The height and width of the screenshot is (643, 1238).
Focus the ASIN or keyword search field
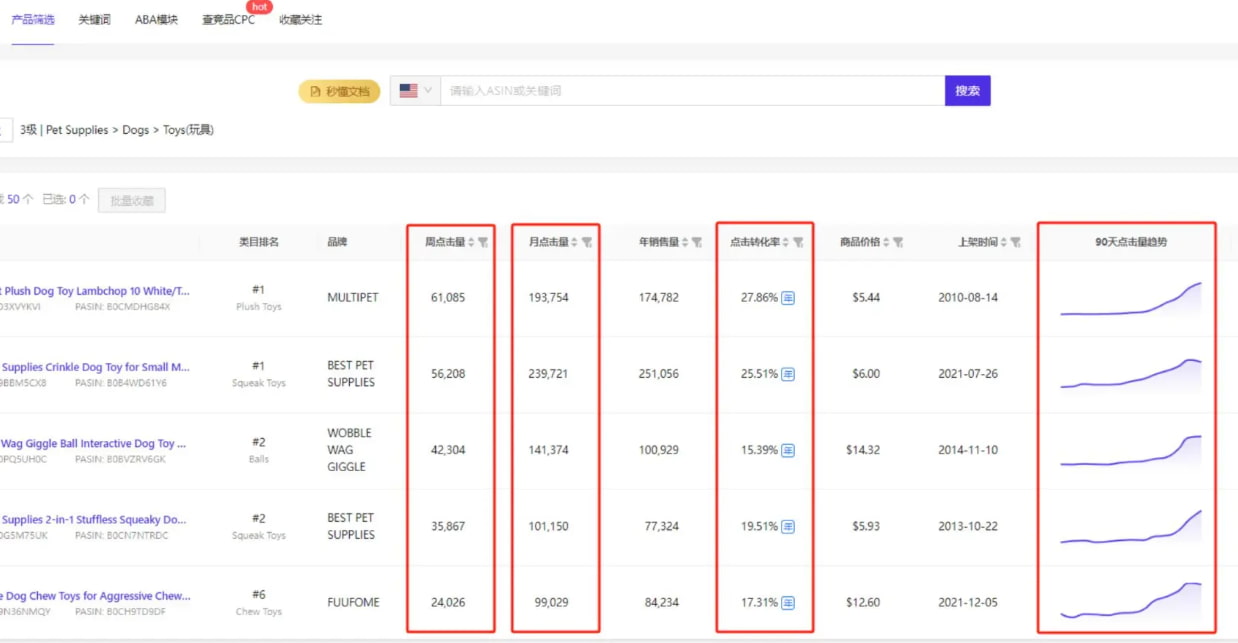pyautogui.click(x=690, y=91)
